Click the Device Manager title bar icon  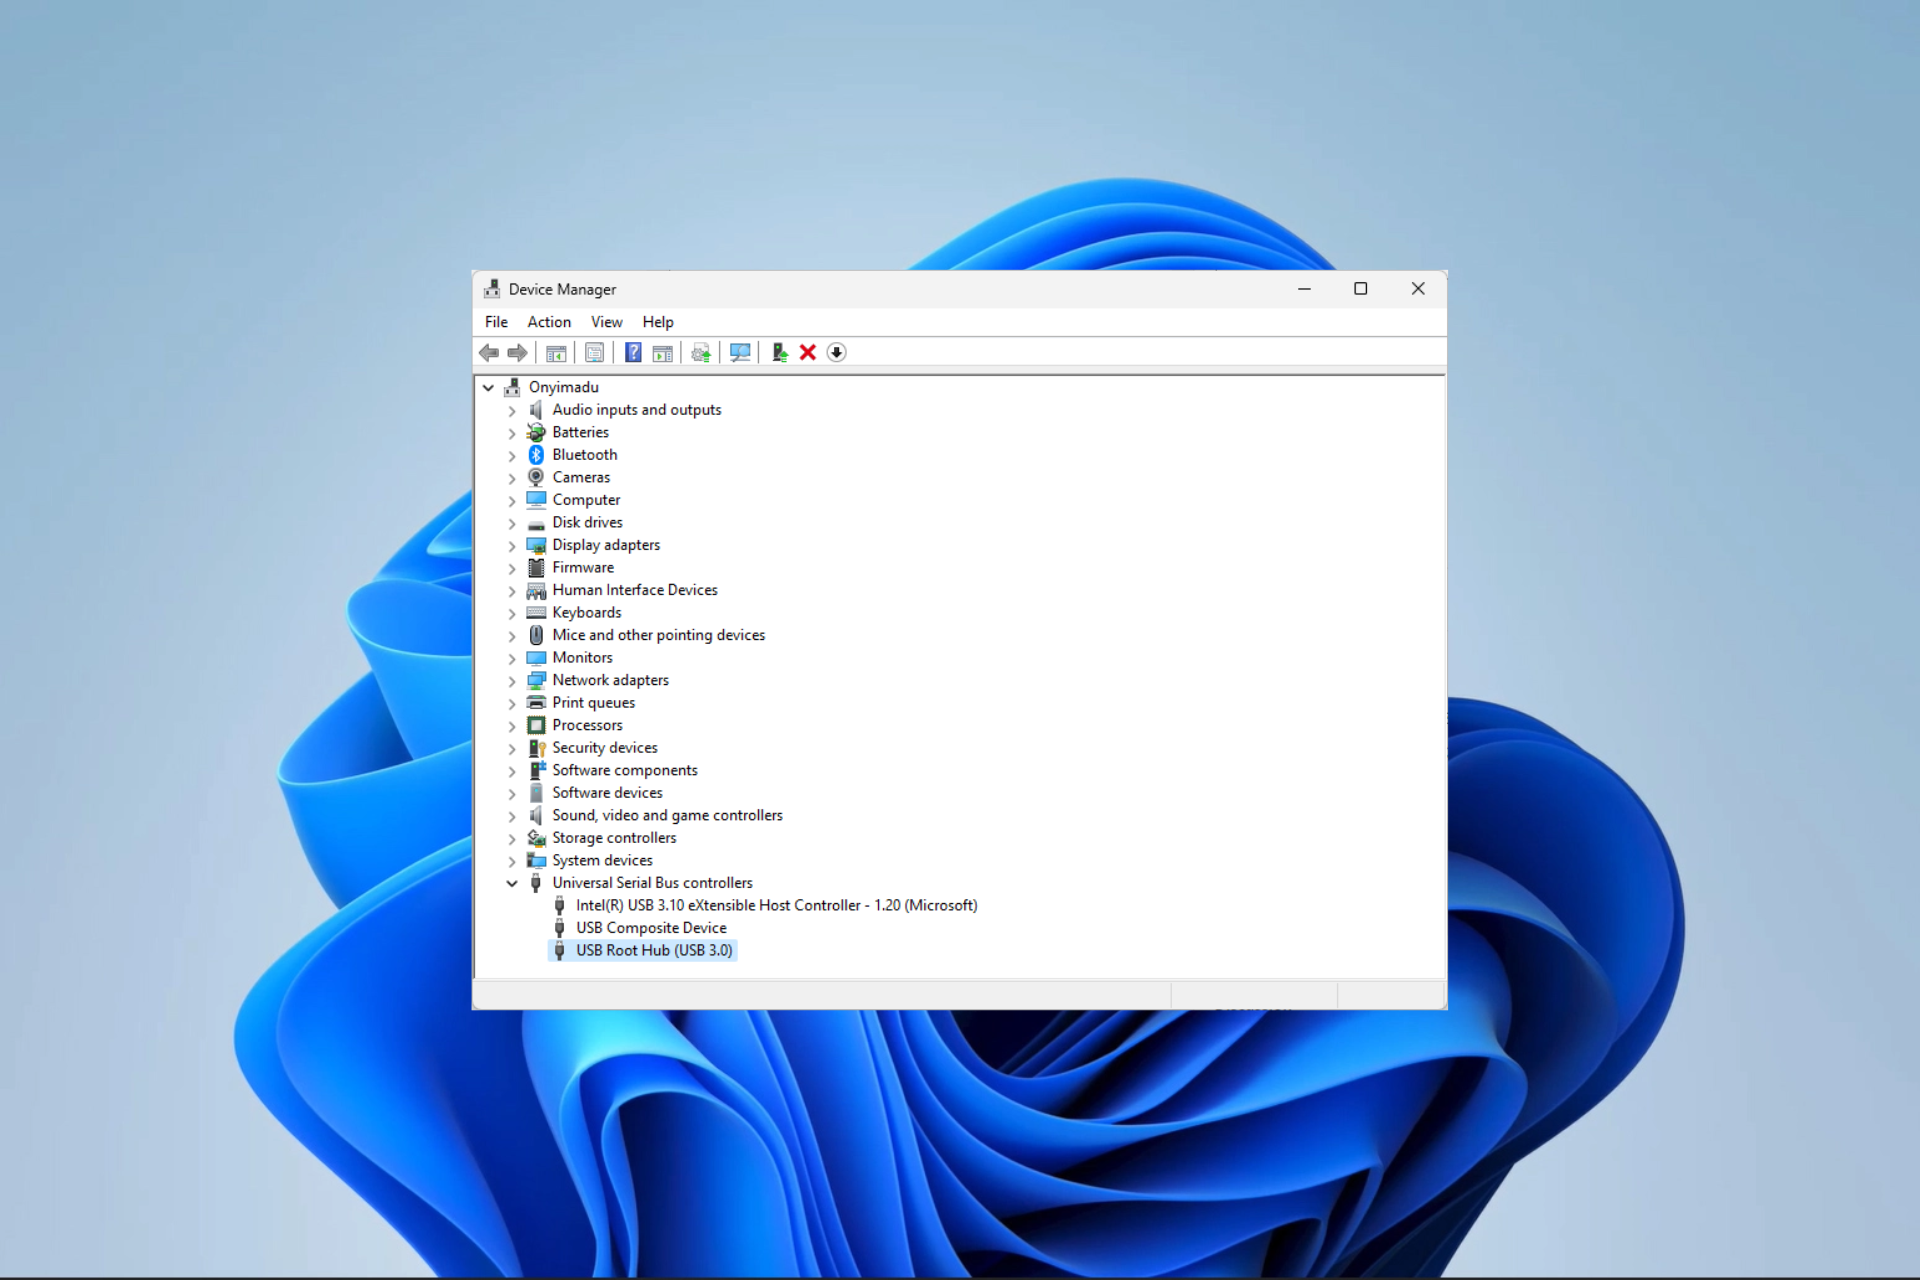(x=491, y=289)
